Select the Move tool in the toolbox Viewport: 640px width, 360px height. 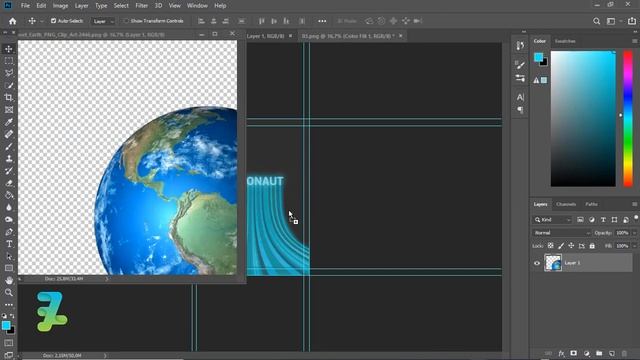[9, 49]
